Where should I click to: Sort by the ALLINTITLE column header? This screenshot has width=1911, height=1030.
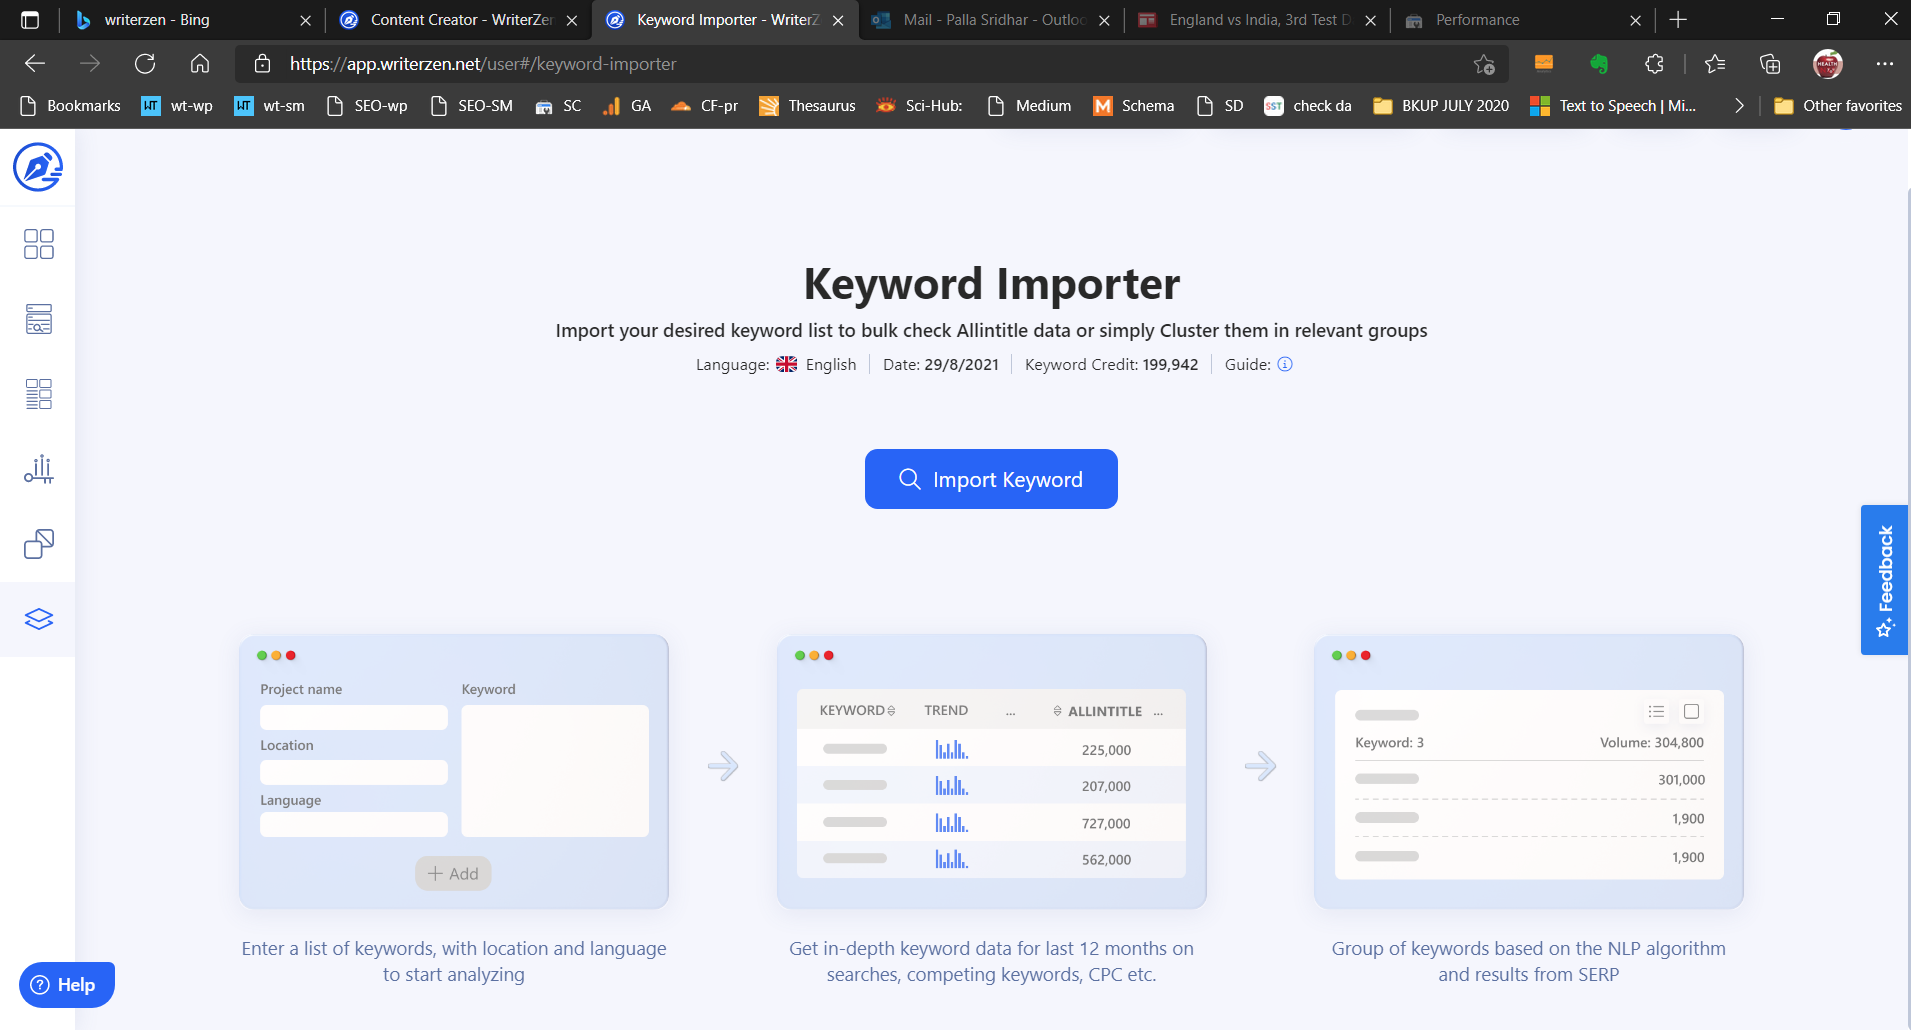point(1097,711)
